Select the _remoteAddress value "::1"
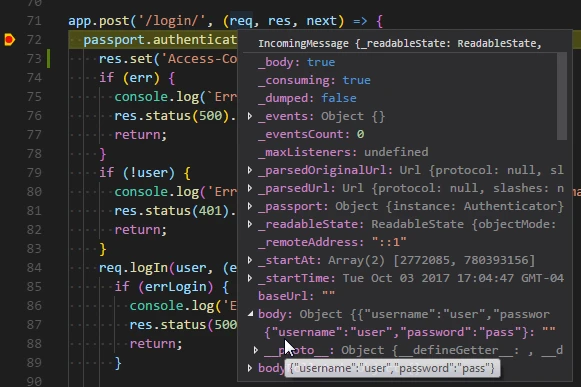 [x=389, y=242]
